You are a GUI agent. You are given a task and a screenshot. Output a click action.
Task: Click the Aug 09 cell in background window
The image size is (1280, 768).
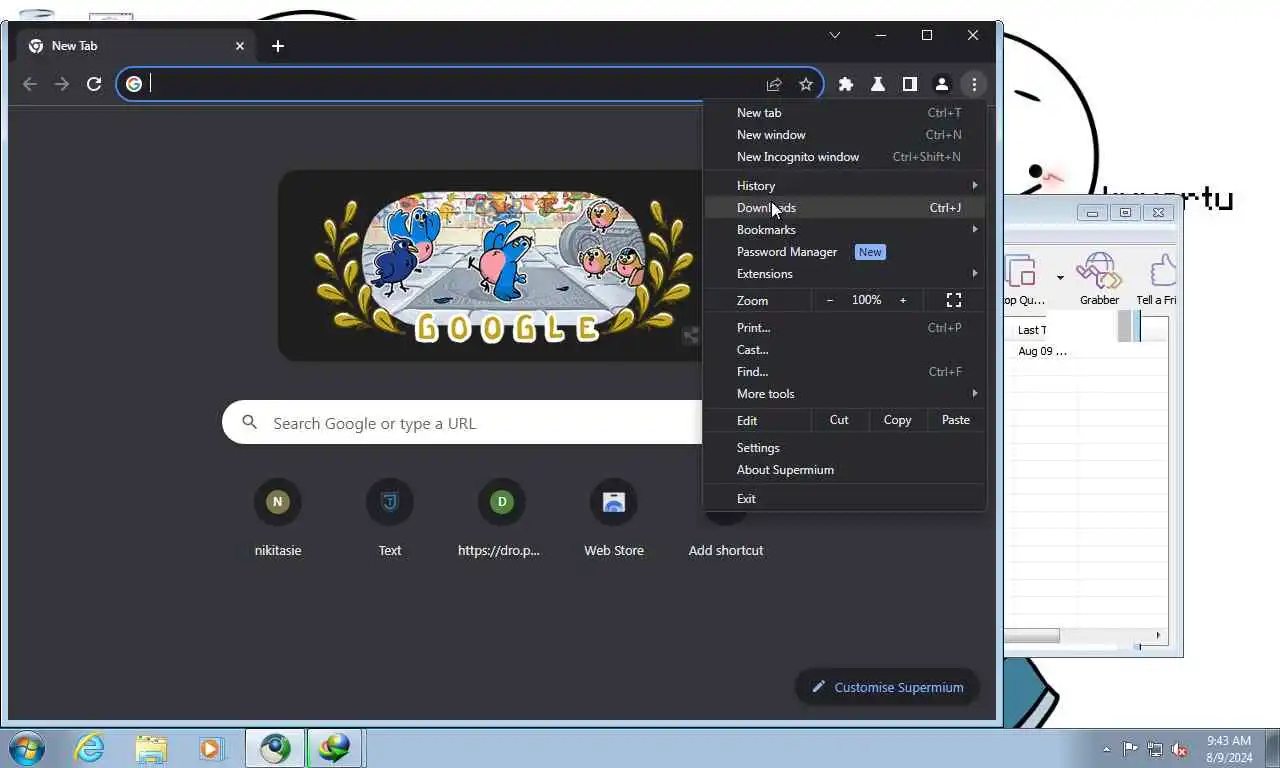click(x=1042, y=351)
